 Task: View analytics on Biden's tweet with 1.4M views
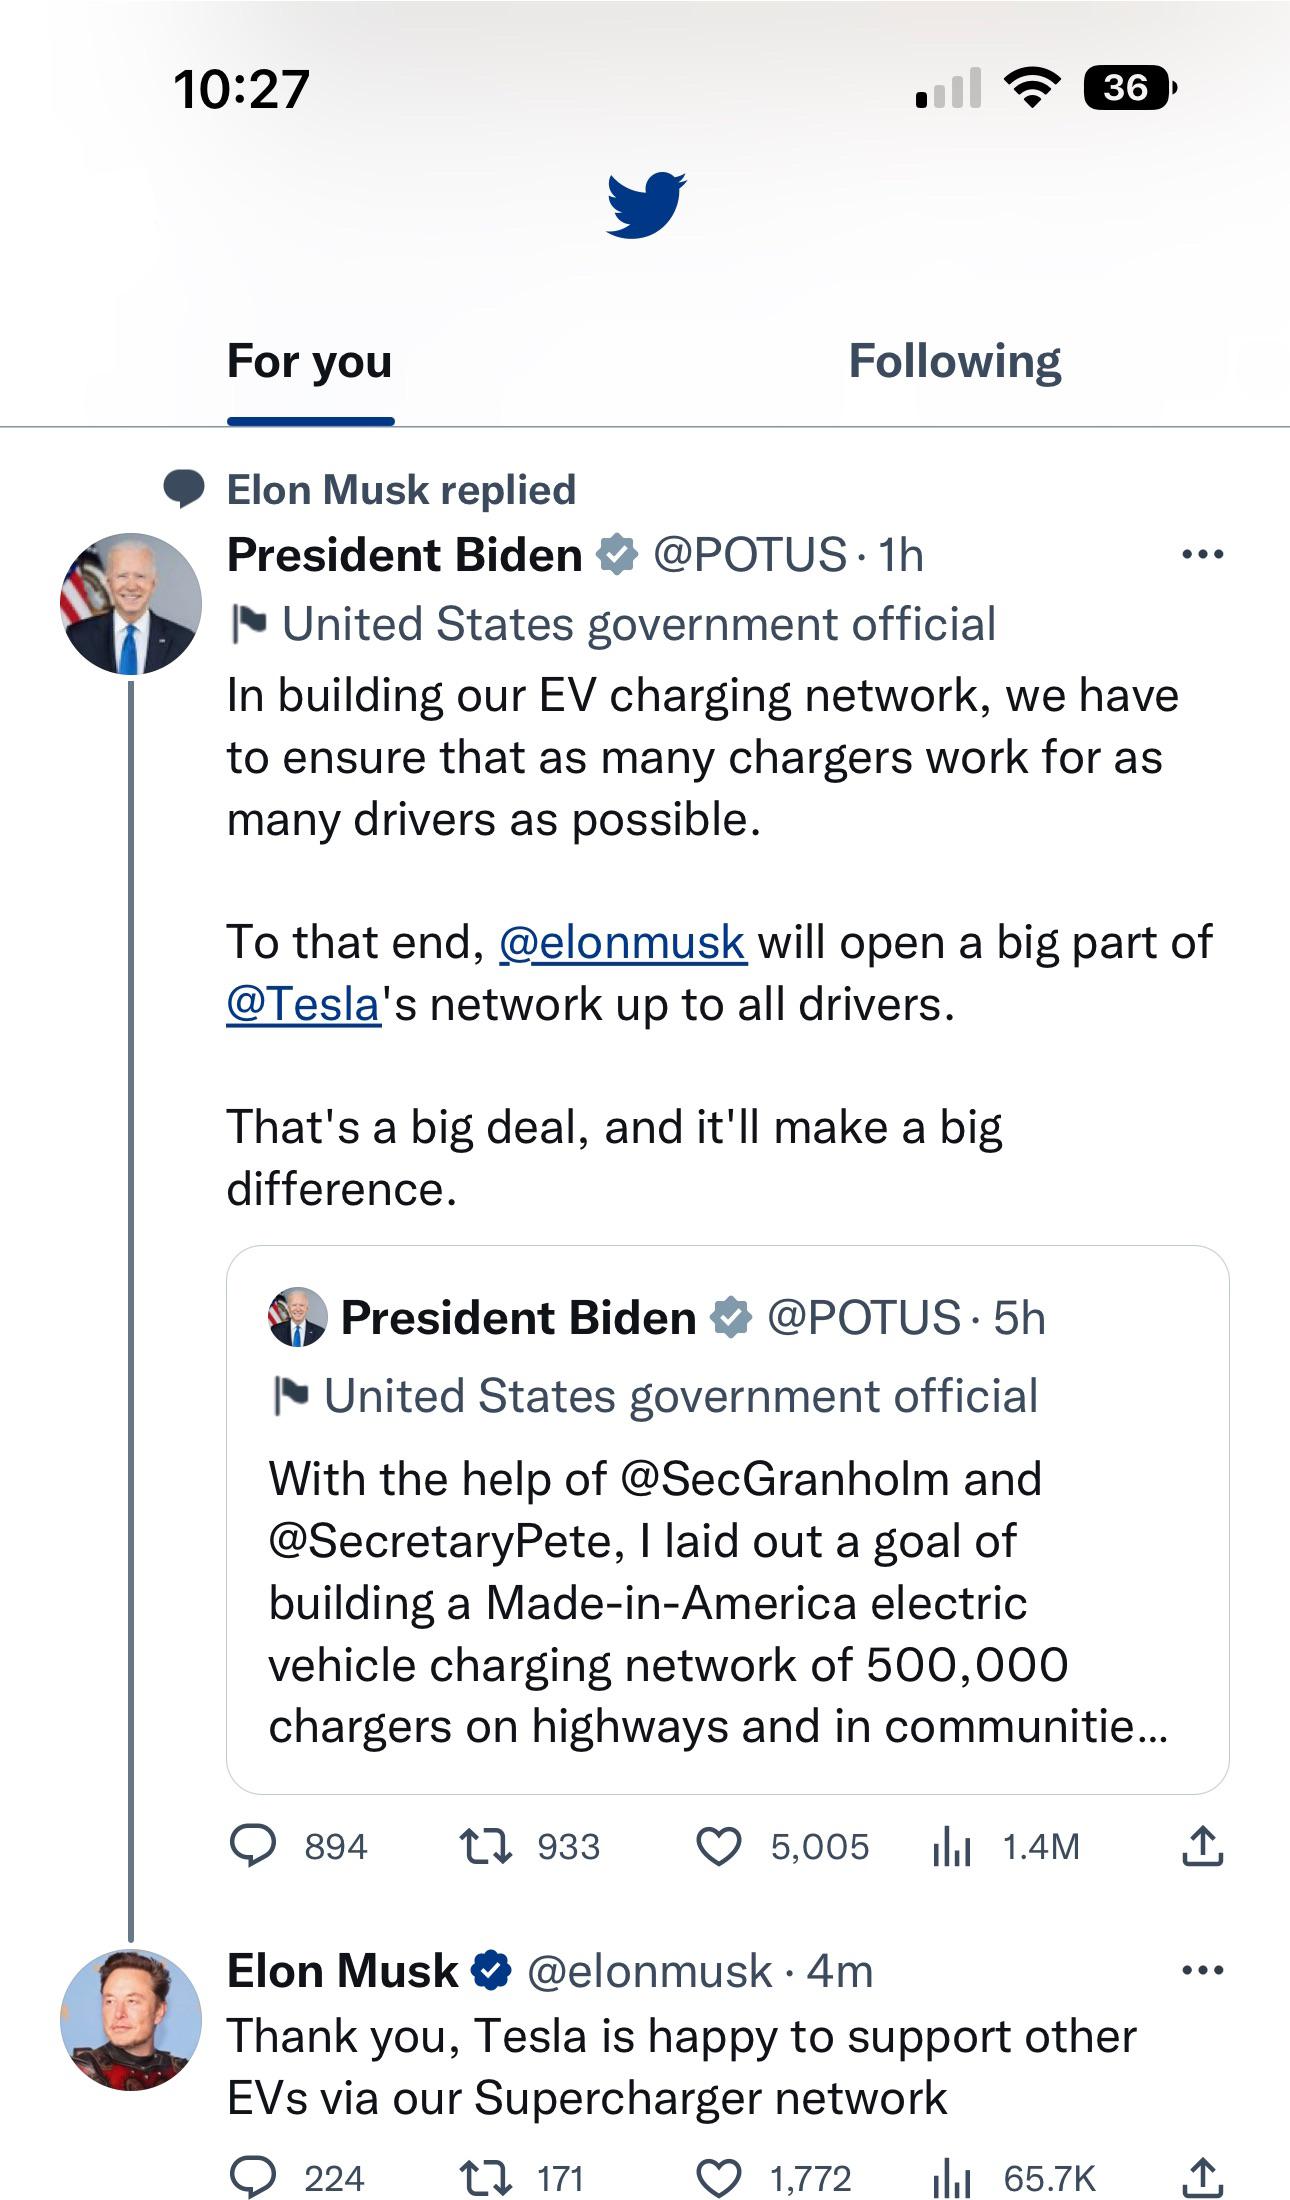952,1846
